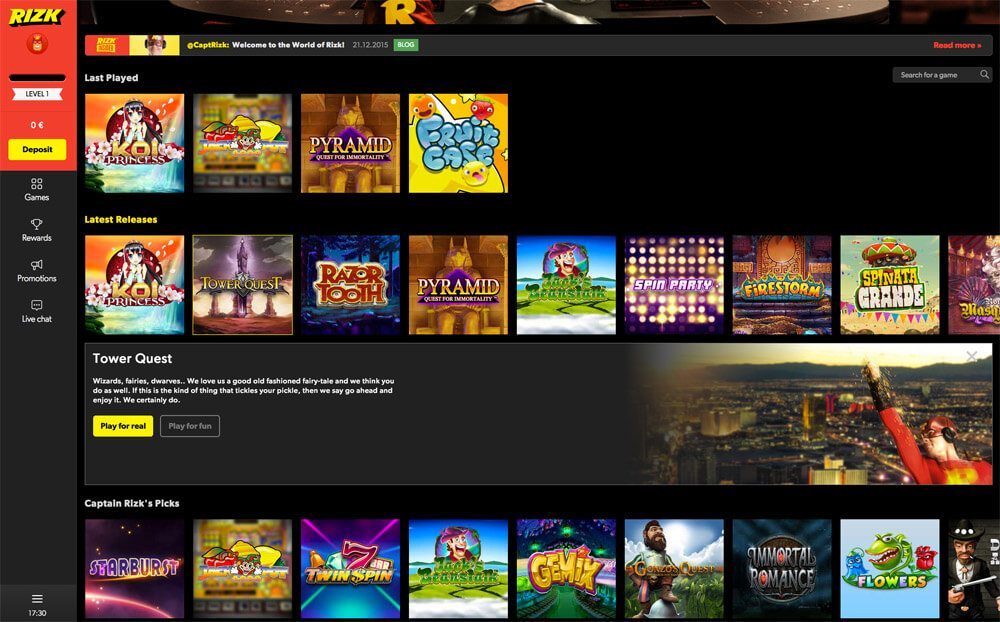Click Play for fun for Tower Quest
This screenshot has height=622, width=1000.
click(x=190, y=426)
